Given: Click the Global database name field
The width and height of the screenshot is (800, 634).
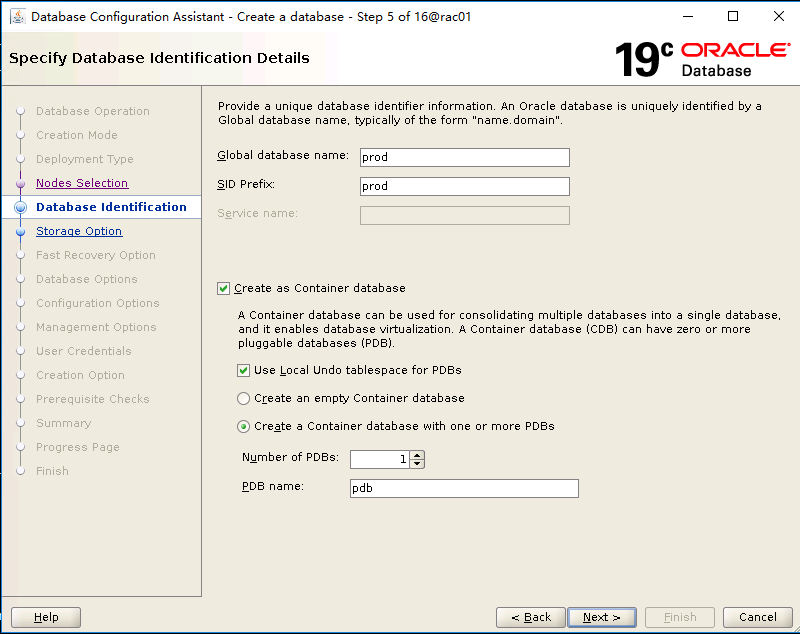Looking at the screenshot, I should pyautogui.click(x=464, y=157).
